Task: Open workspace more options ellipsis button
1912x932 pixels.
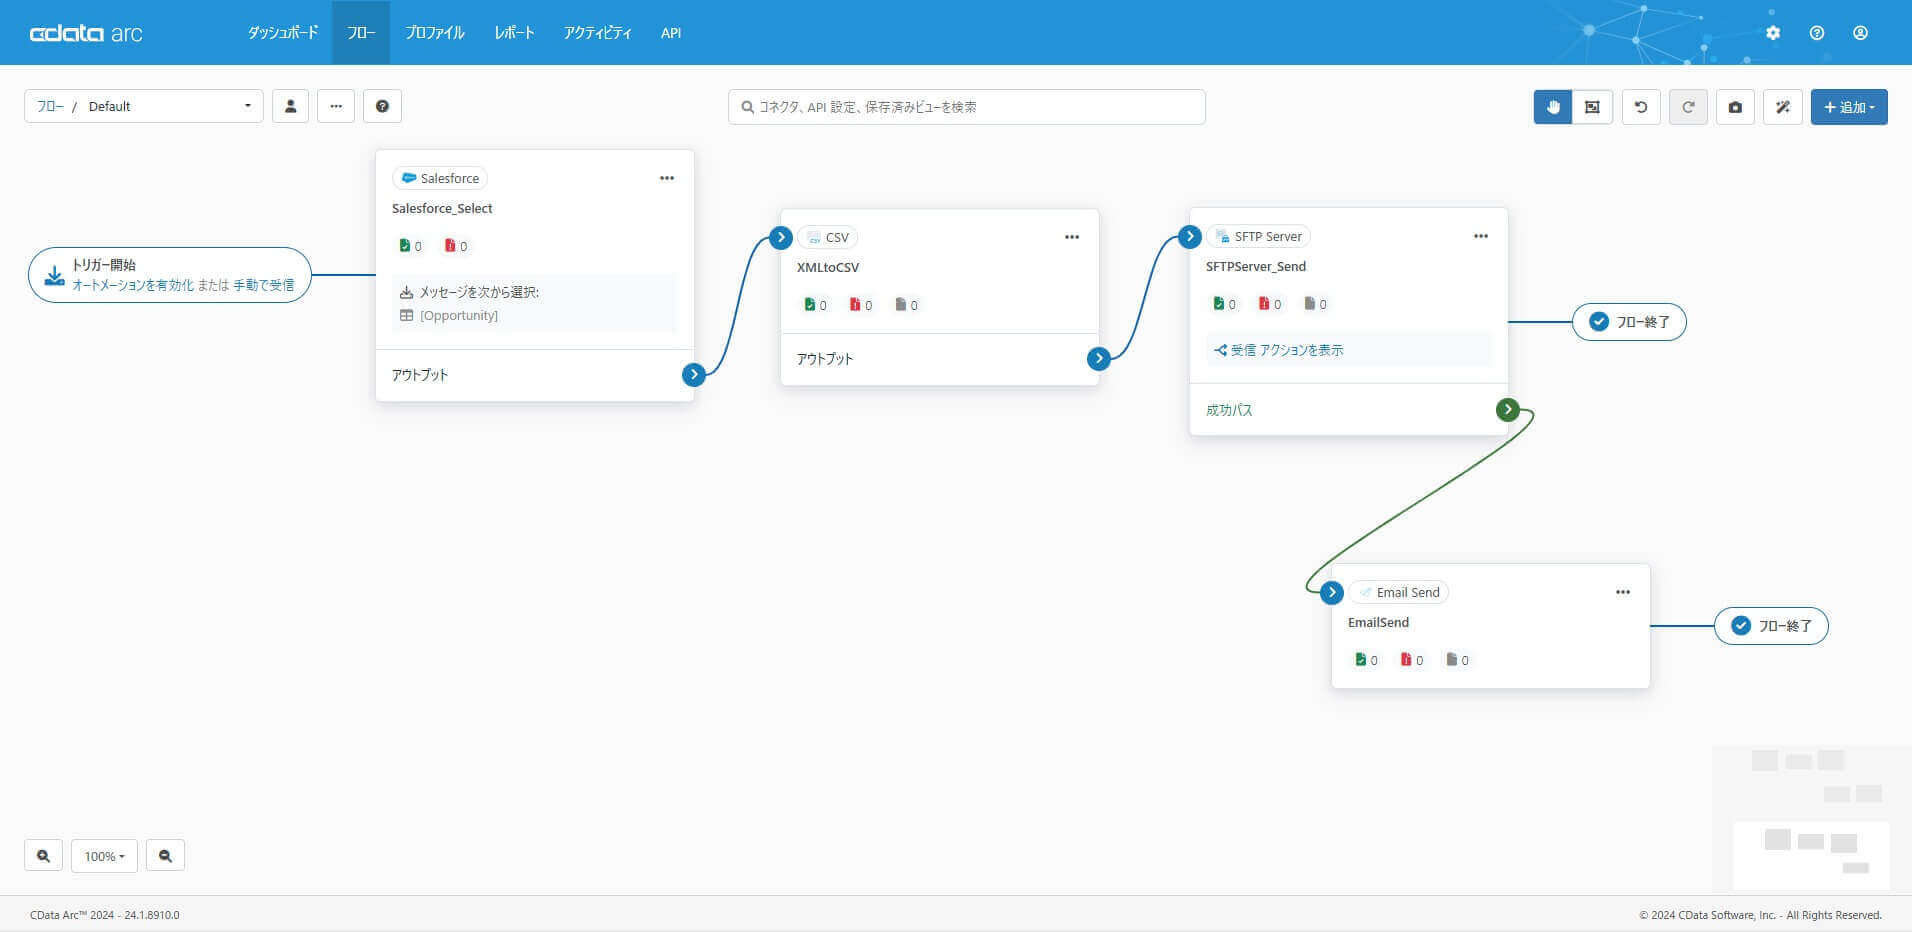Action: click(x=336, y=106)
